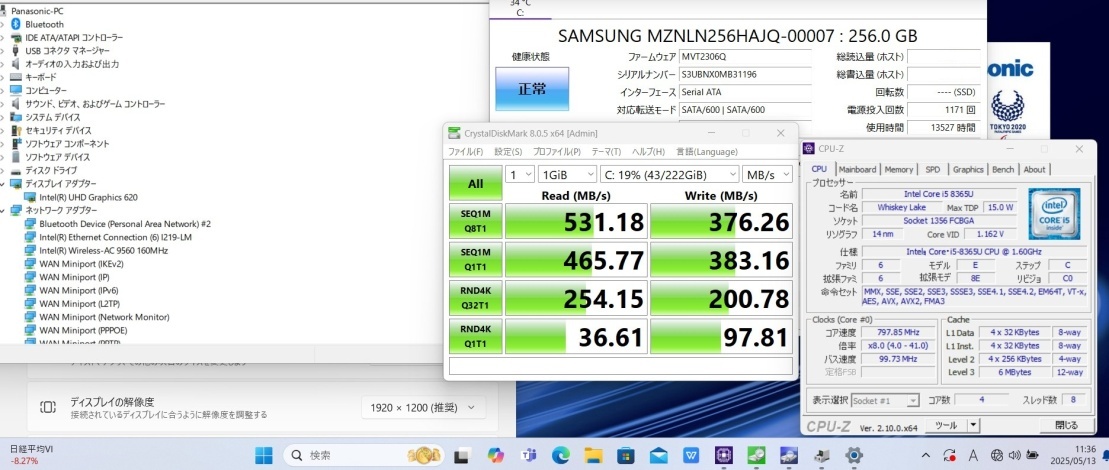
Task: Click the security devices (セキュリティ デバイス) icon
Action: (16, 131)
